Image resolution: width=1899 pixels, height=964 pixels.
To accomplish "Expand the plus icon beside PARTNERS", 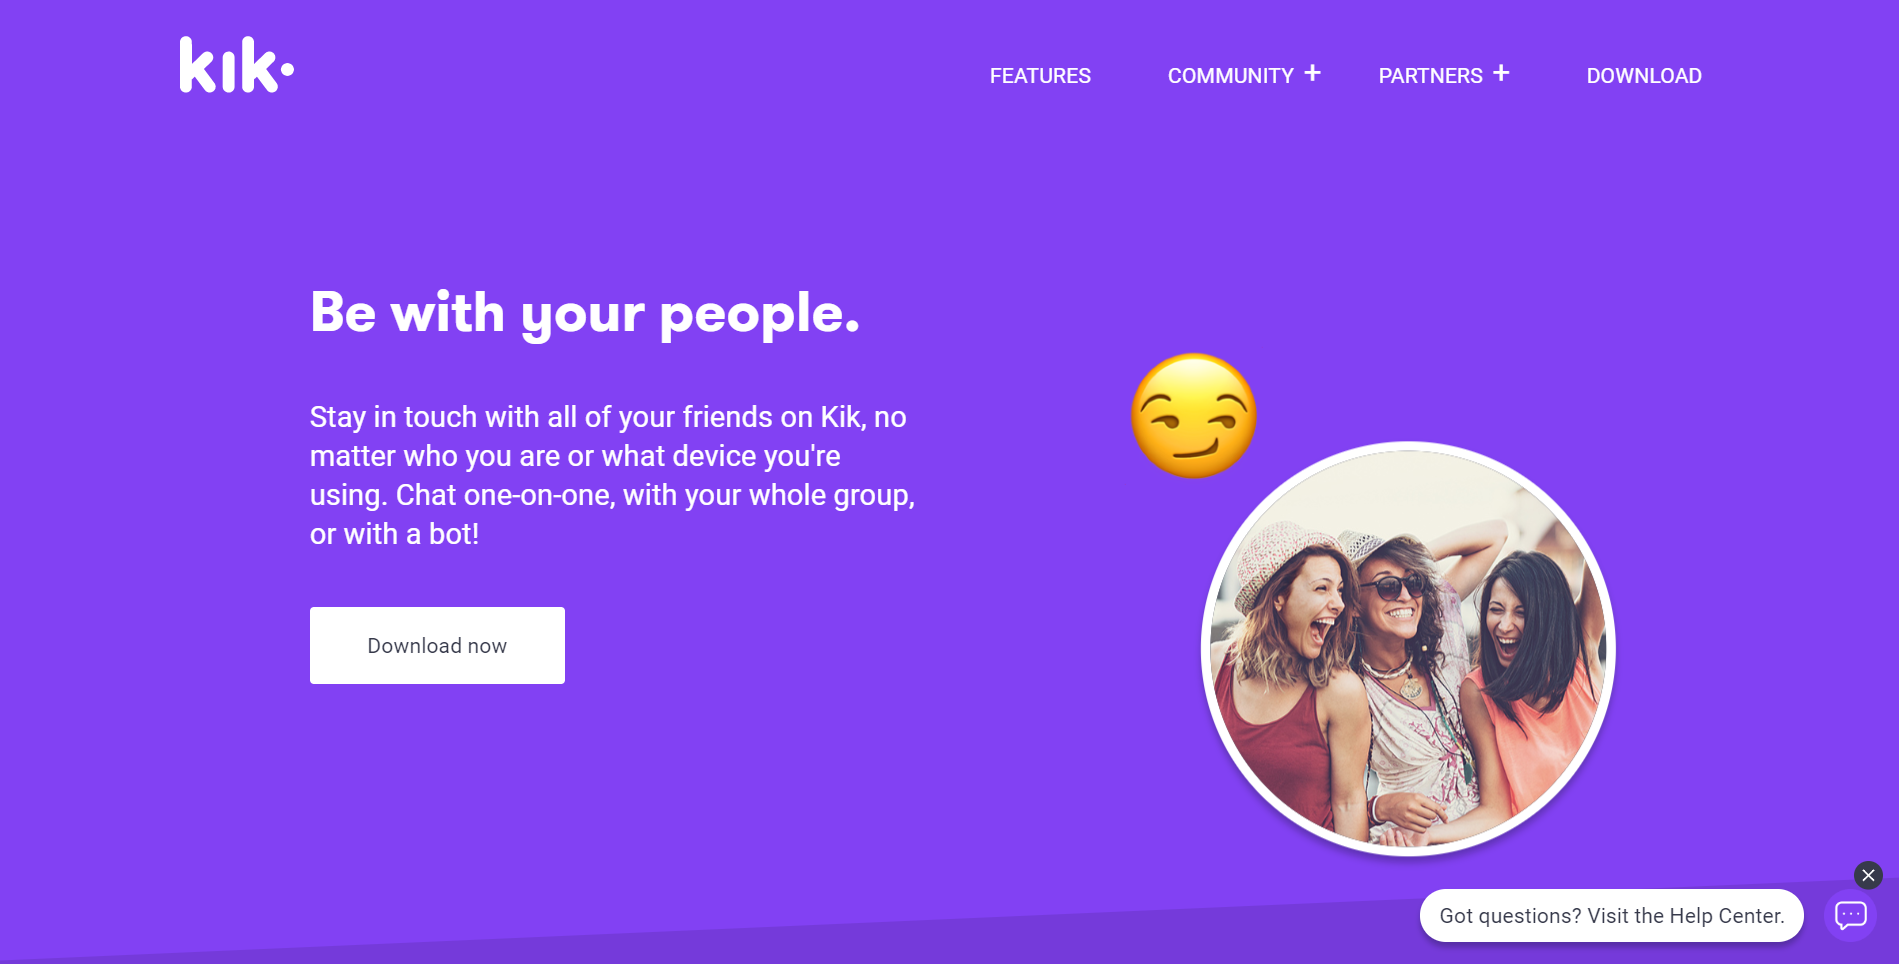I will tap(1501, 73).
